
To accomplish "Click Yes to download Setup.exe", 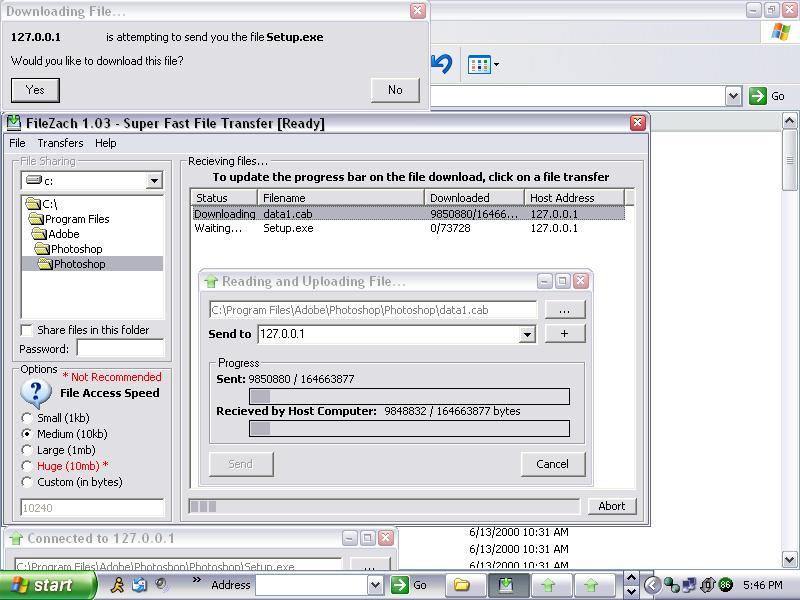I will [x=35, y=90].
